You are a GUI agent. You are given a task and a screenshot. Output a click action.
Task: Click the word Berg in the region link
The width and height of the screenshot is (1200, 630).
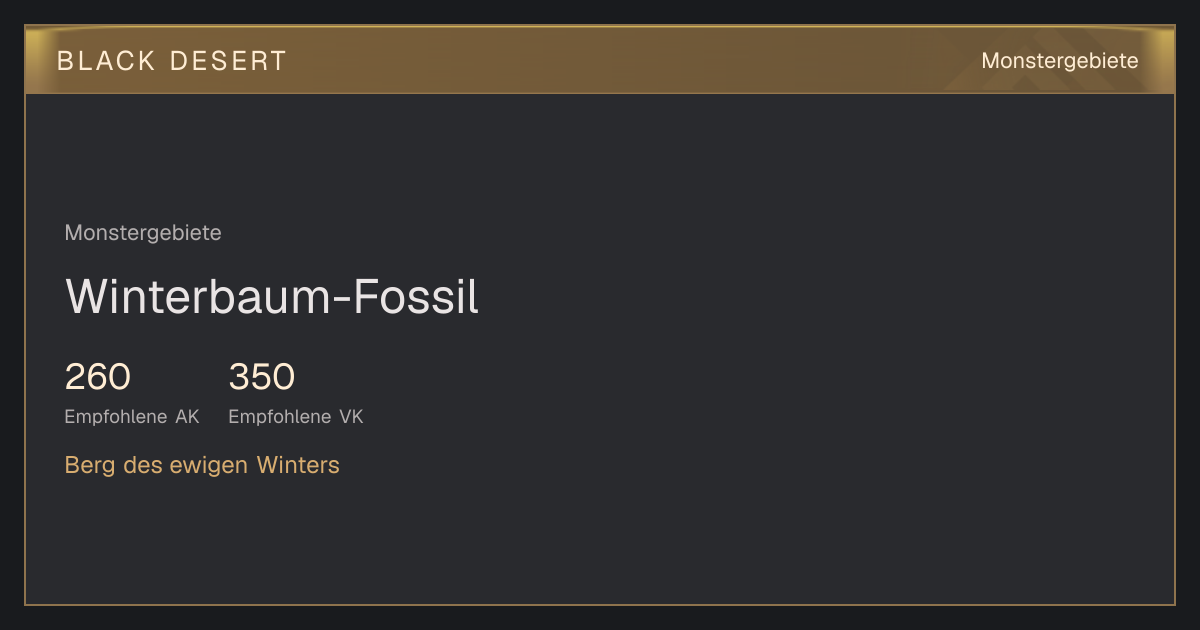(x=88, y=466)
